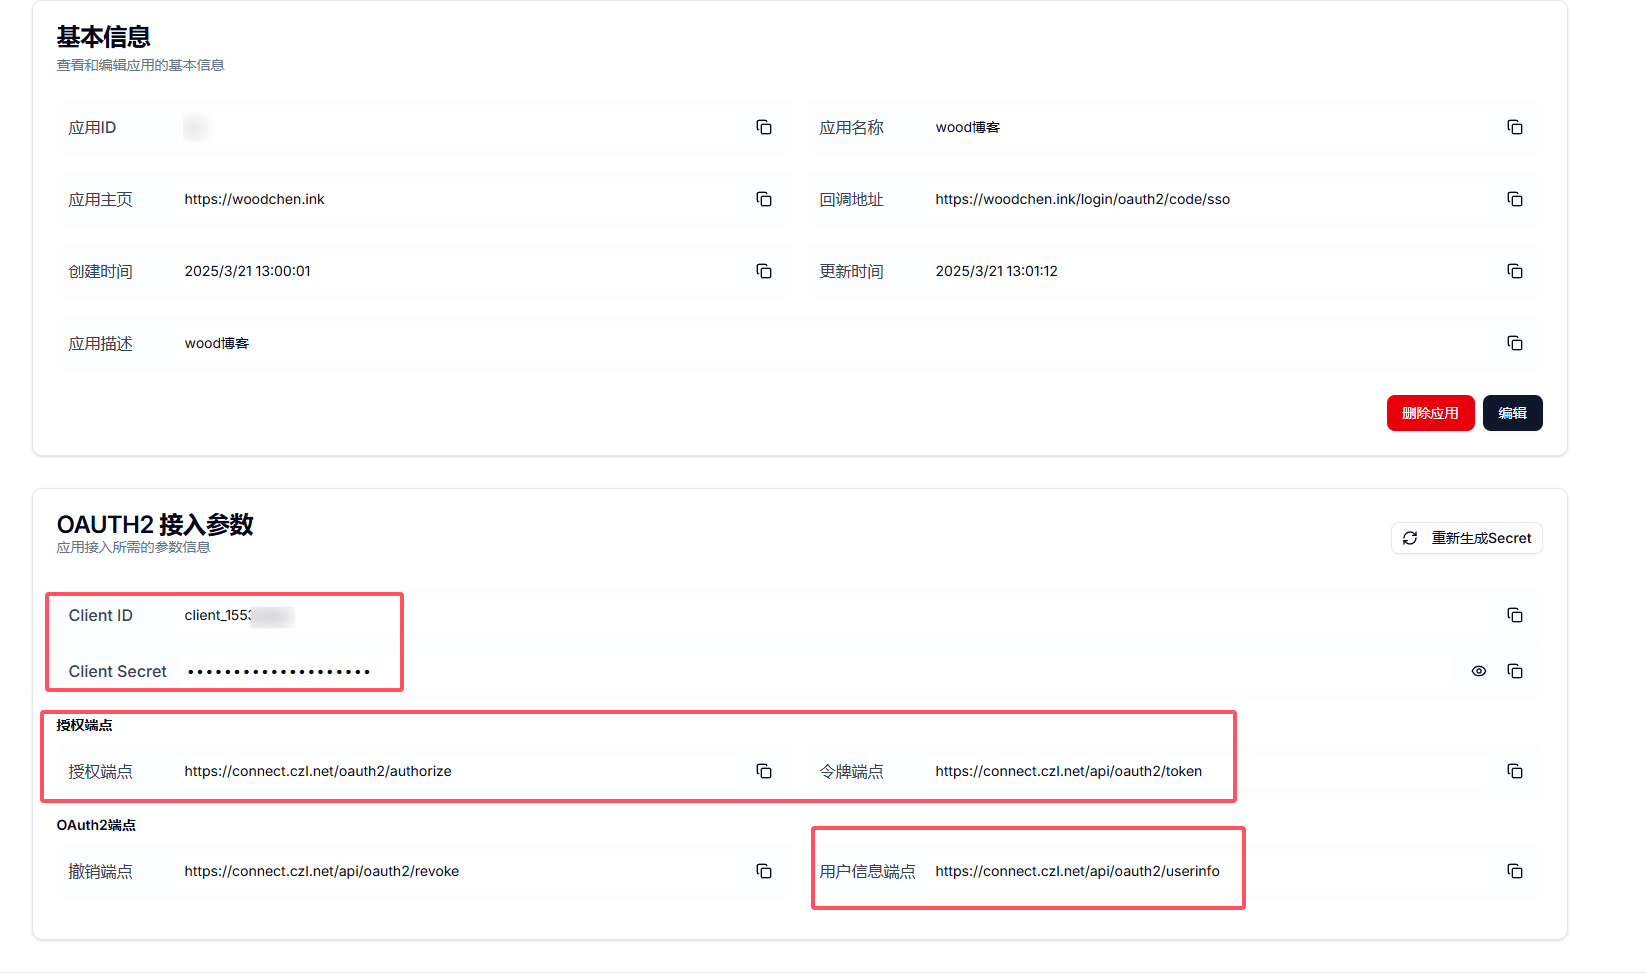Regenerate secret via 重新生成Secret button
The width and height of the screenshot is (1646, 973).
[x=1466, y=538]
